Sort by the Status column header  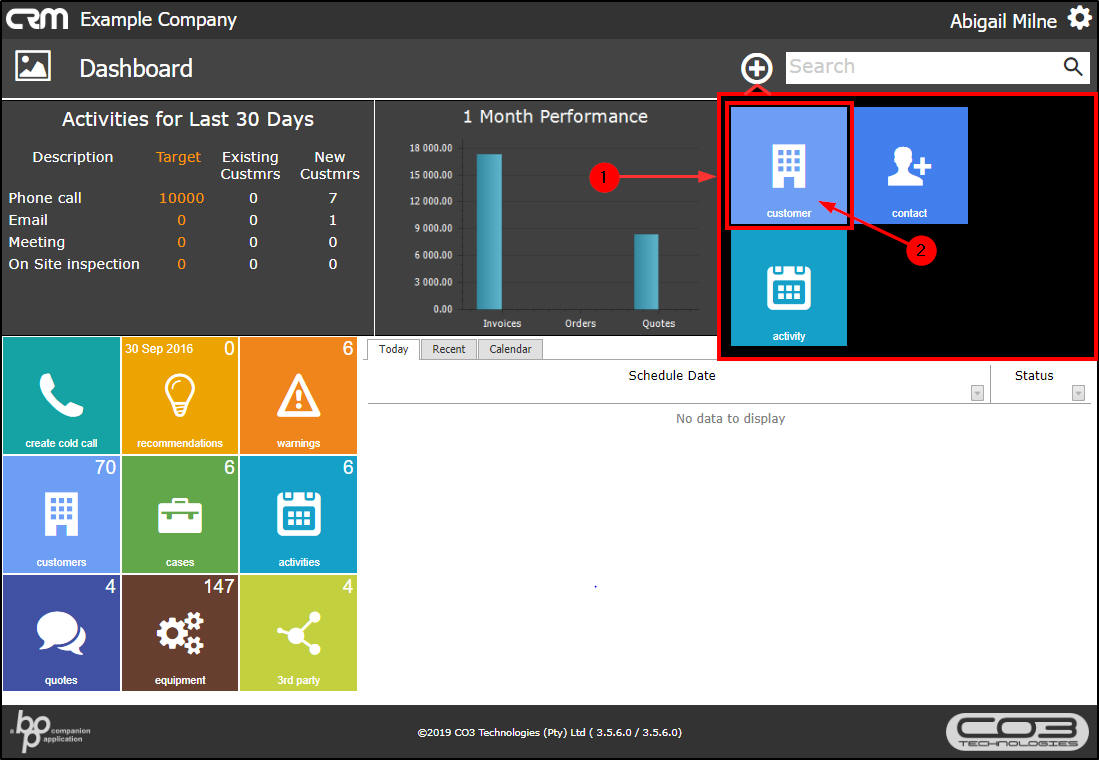[x=1034, y=376]
